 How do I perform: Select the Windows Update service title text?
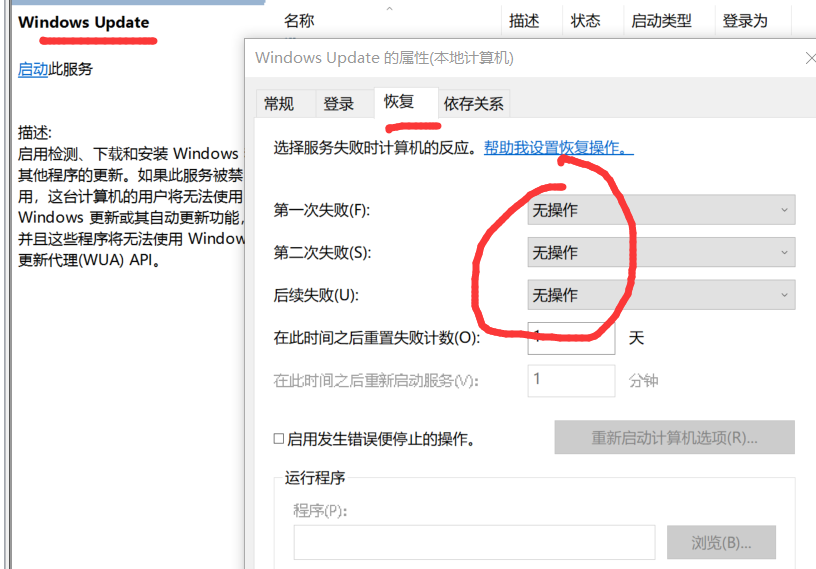(84, 22)
